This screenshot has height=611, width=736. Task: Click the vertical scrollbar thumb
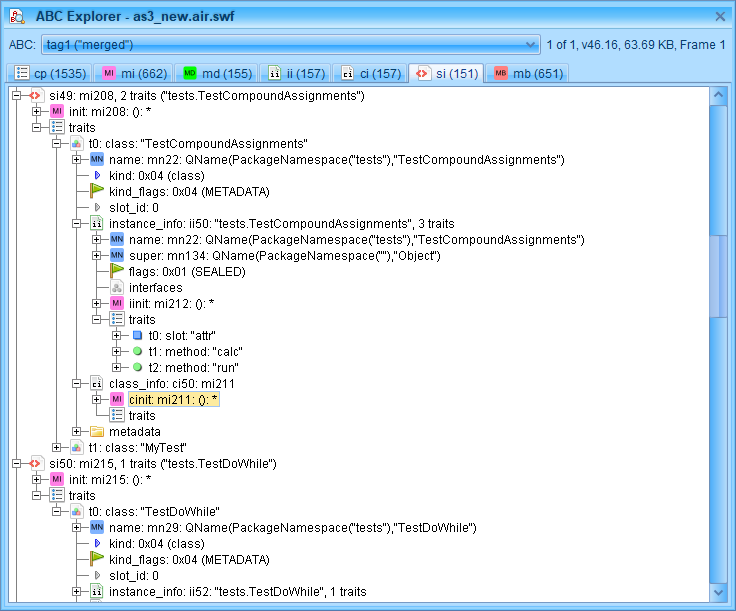coord(718,276)
